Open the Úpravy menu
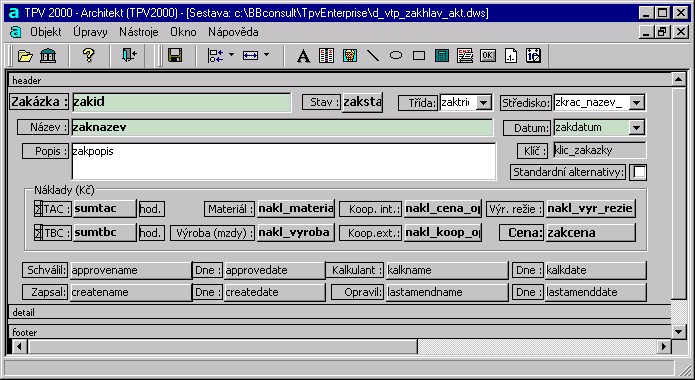The width and height of the screenshot is (695, 380). pos(90,32)
